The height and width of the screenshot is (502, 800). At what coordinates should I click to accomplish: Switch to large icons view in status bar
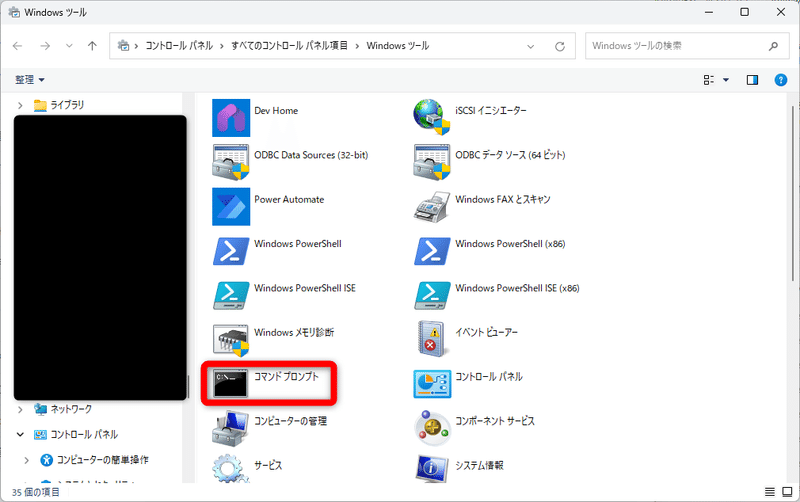(787, 492)
